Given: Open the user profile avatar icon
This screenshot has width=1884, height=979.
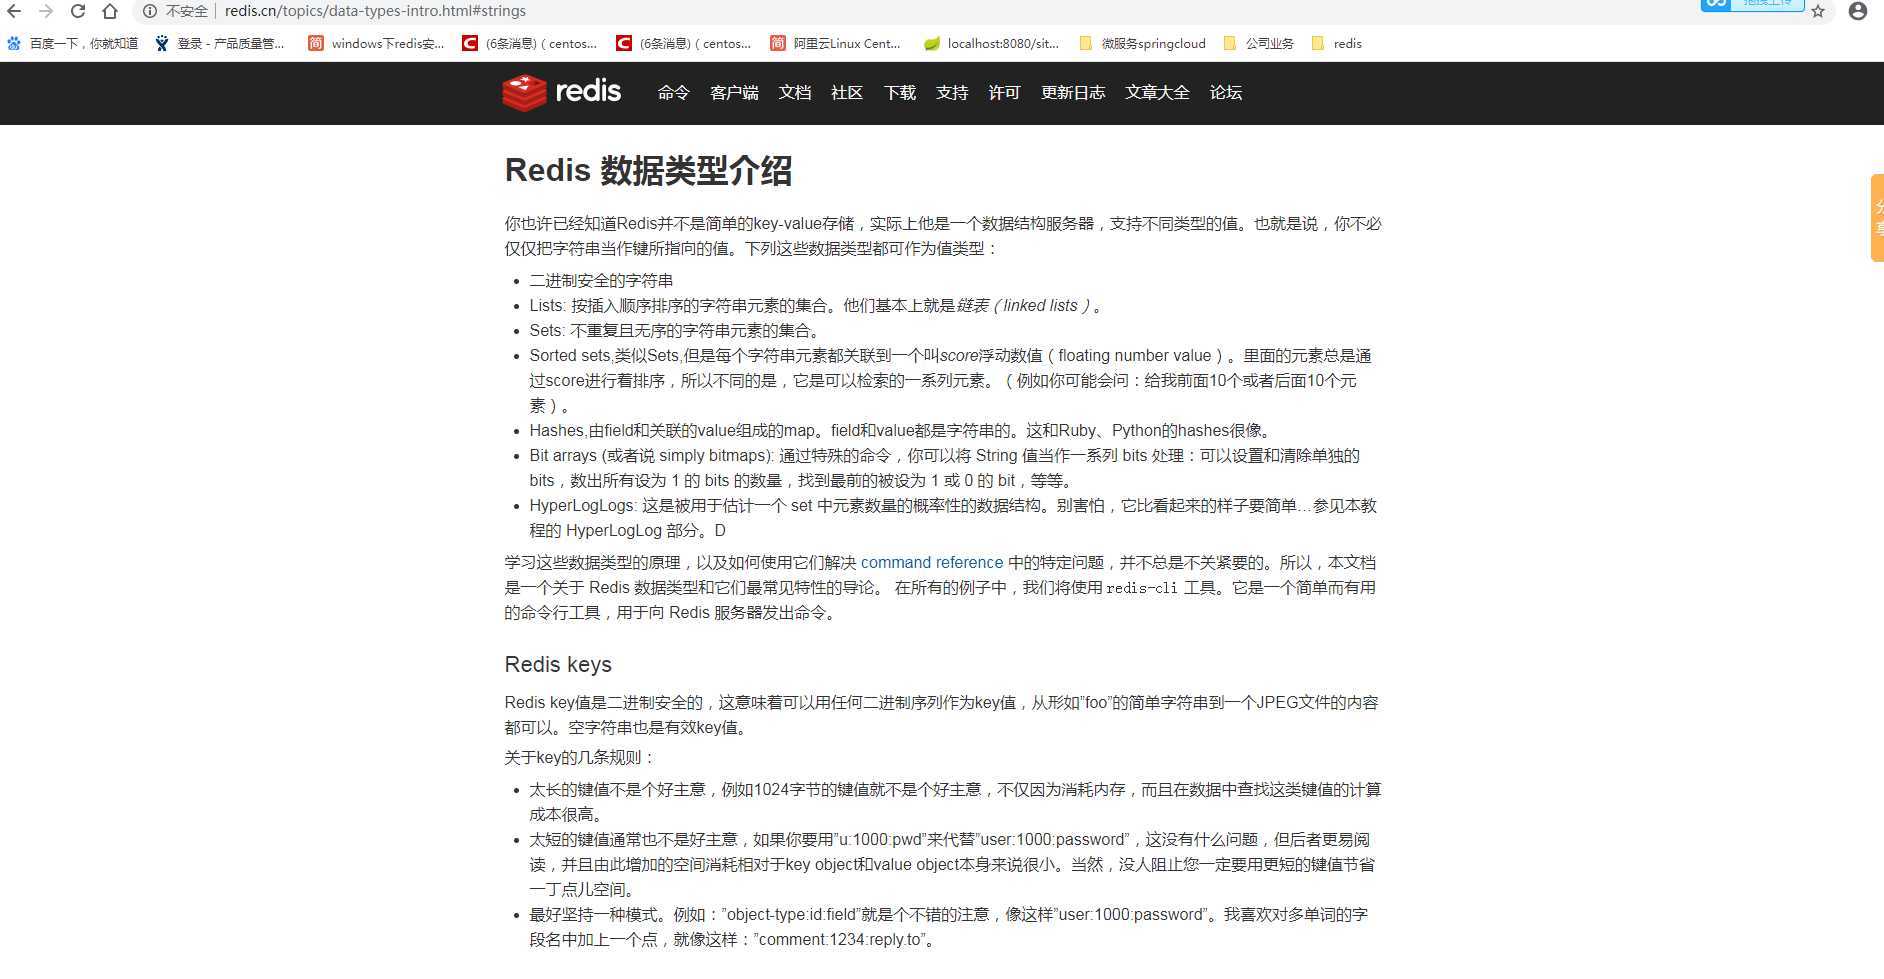Looking at the screenshot, I should 1858,11.
